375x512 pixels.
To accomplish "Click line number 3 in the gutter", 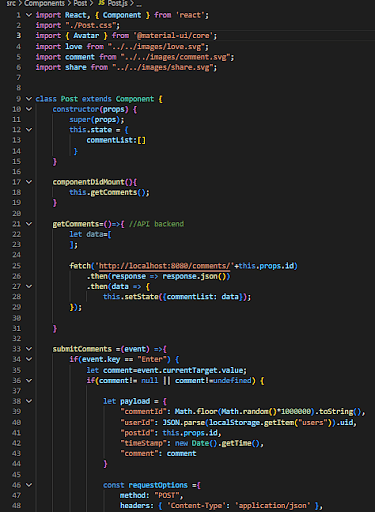I will point(19,36).
